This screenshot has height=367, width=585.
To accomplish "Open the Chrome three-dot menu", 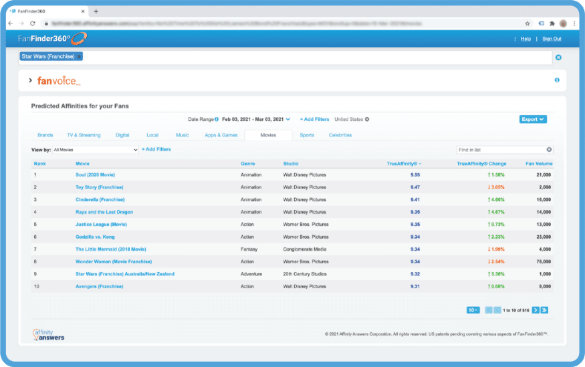I will pyautogui.click(x=575, y=23).
